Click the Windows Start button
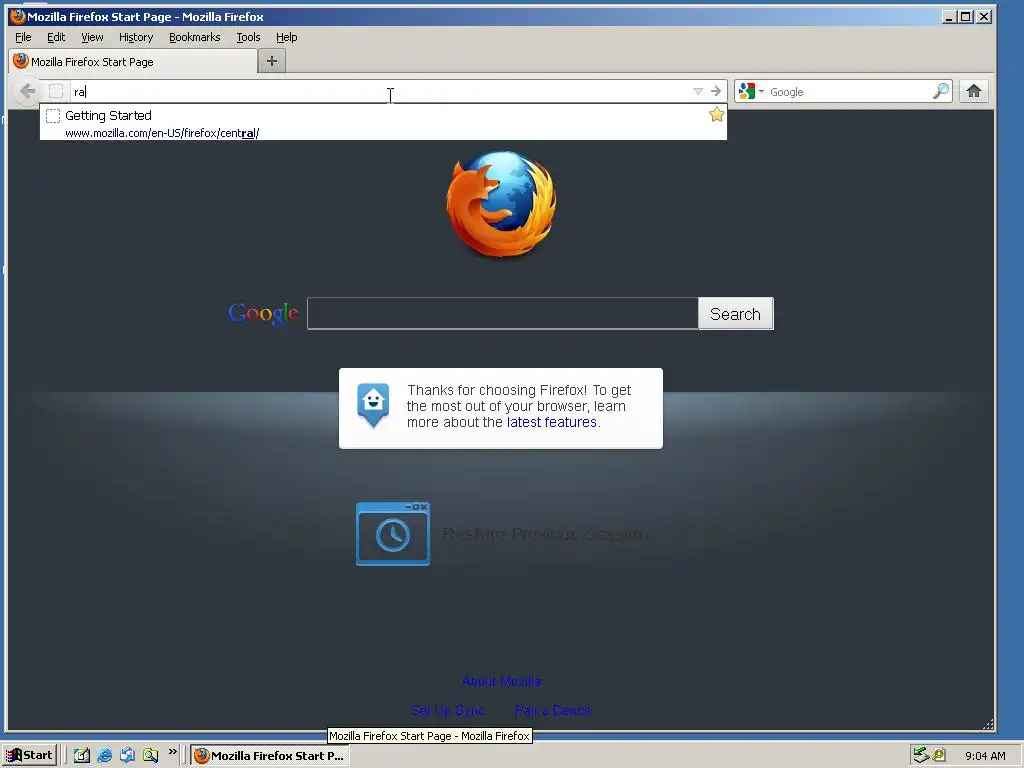The height and width of the screenshot is (768, 1024). 30,755
